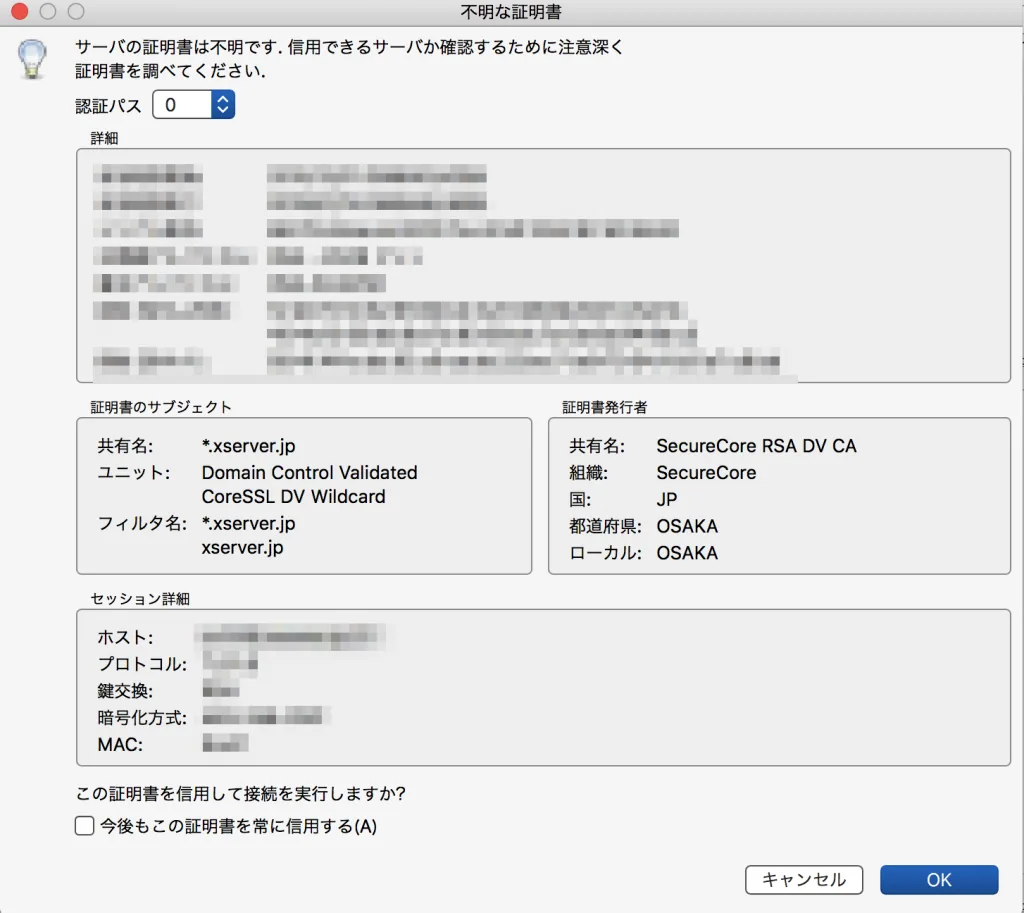The image size is (1024, 913).
Task: Click the 鍵交換 label
Action: point(125,691)
